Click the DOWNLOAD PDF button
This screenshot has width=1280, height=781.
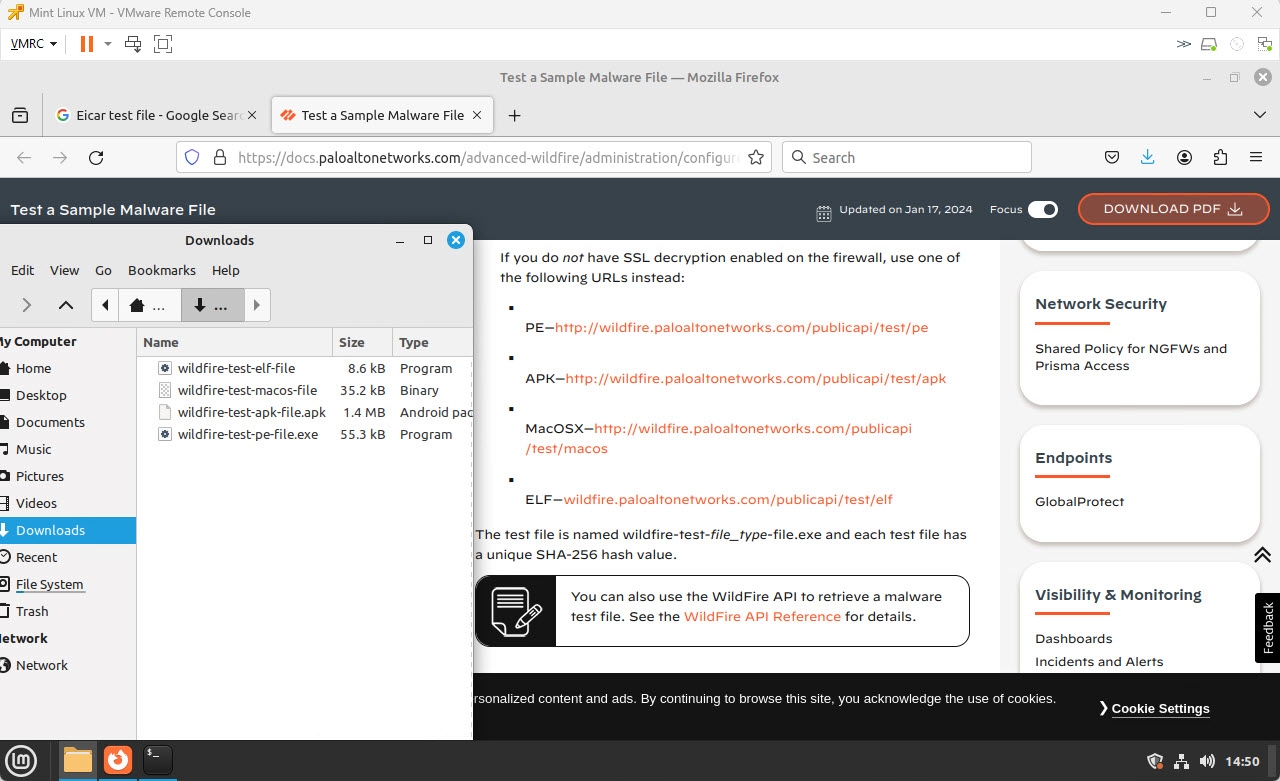[x=1173, y=209]
